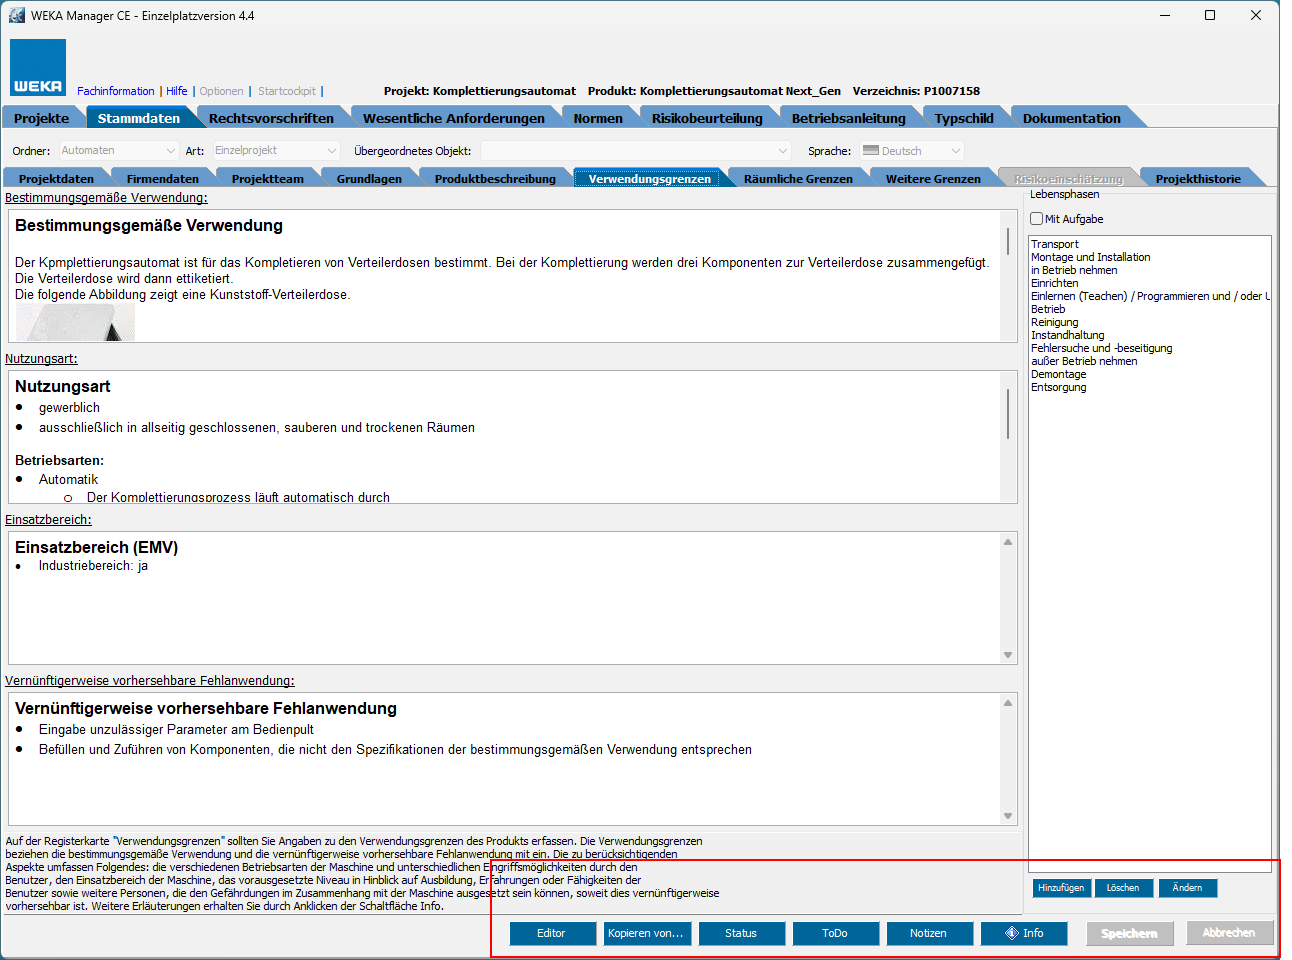Click the scrollbar in the Nutzungsart box
The width and height of the screenshot is (1292, 960).
[x=1007, y=413]
